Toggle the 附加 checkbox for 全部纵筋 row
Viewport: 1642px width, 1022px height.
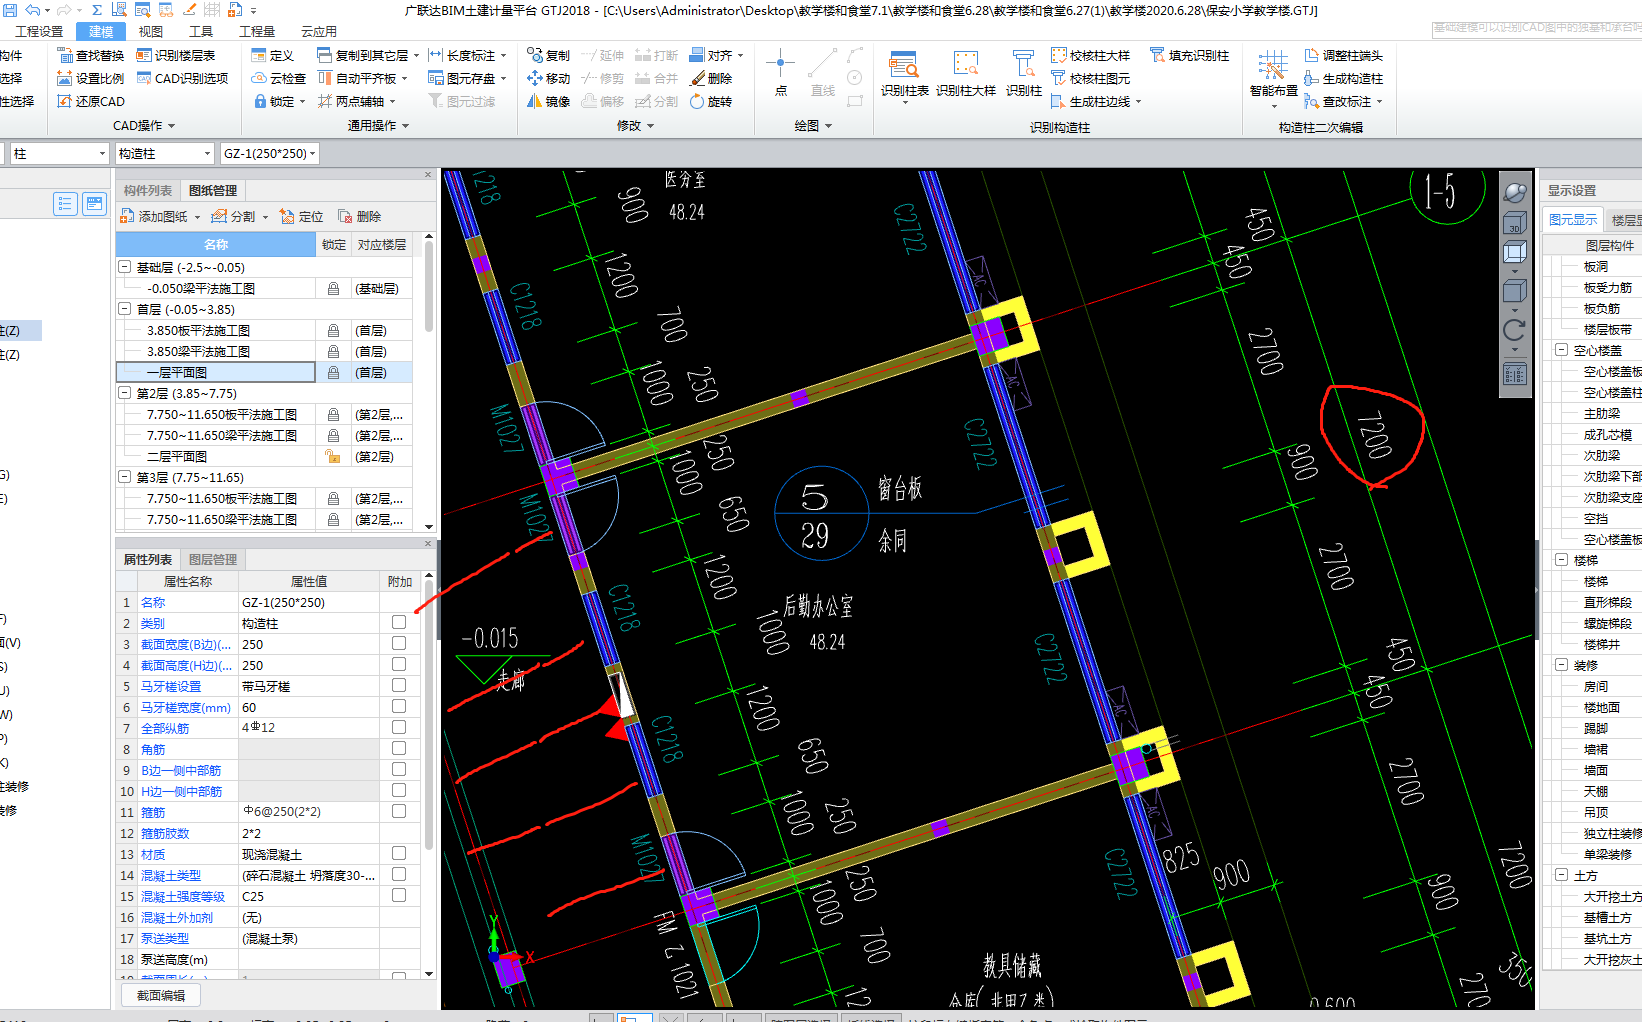tap(399, 727)
